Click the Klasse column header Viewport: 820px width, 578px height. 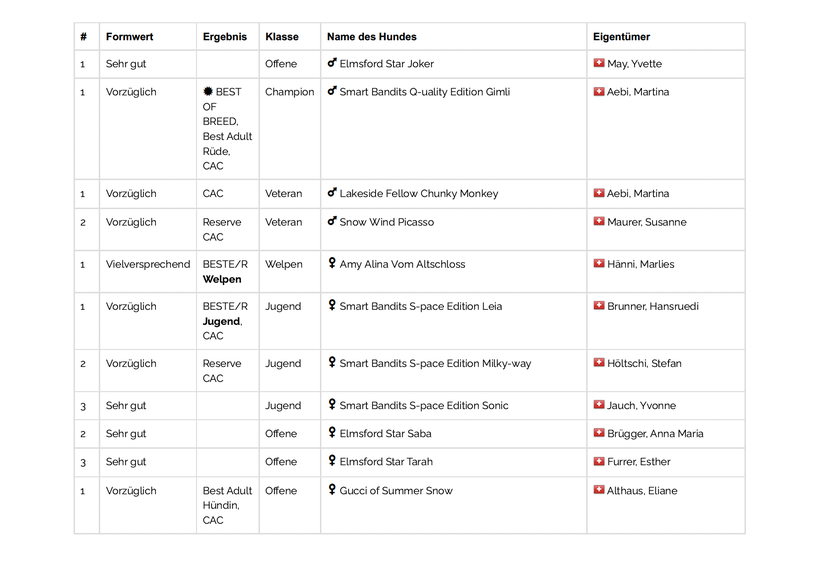282,37
